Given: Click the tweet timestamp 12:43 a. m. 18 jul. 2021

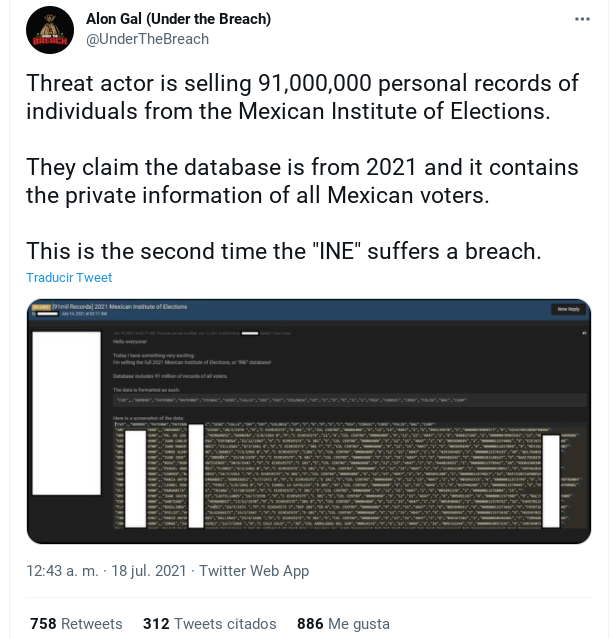Looking at the screenshot, I should click(x=107, y=571).
